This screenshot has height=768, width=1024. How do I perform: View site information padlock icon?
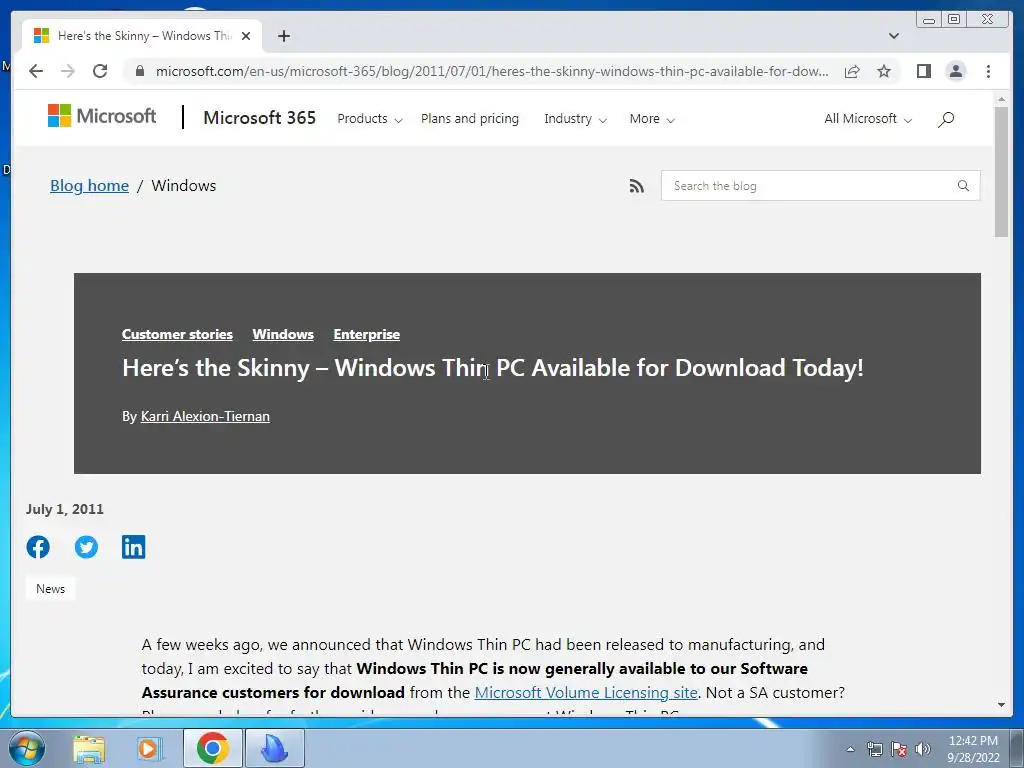click(139, 71)
